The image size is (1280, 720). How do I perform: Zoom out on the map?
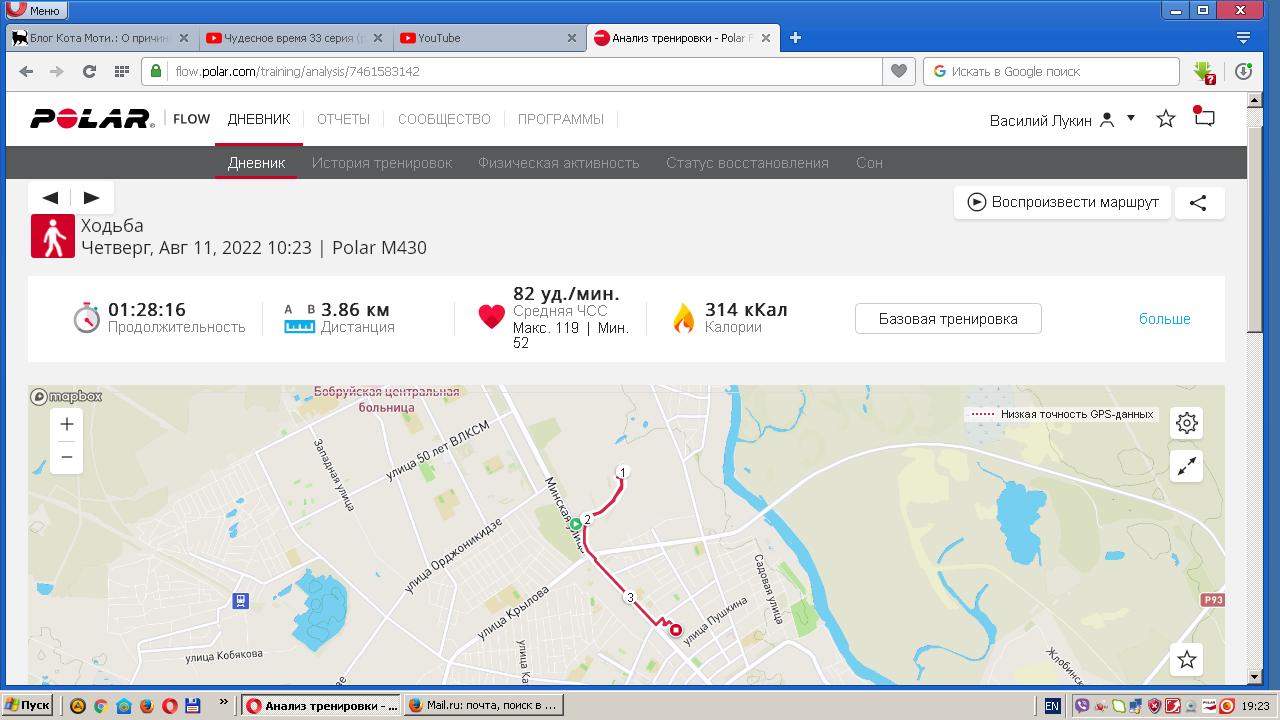tap(67, 457)
